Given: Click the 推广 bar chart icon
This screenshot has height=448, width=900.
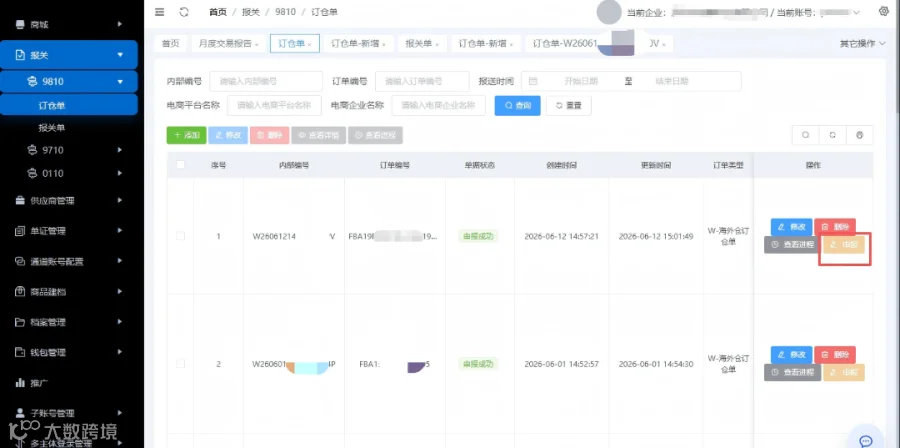Looking at the screenshot, I should pos(21,382).
